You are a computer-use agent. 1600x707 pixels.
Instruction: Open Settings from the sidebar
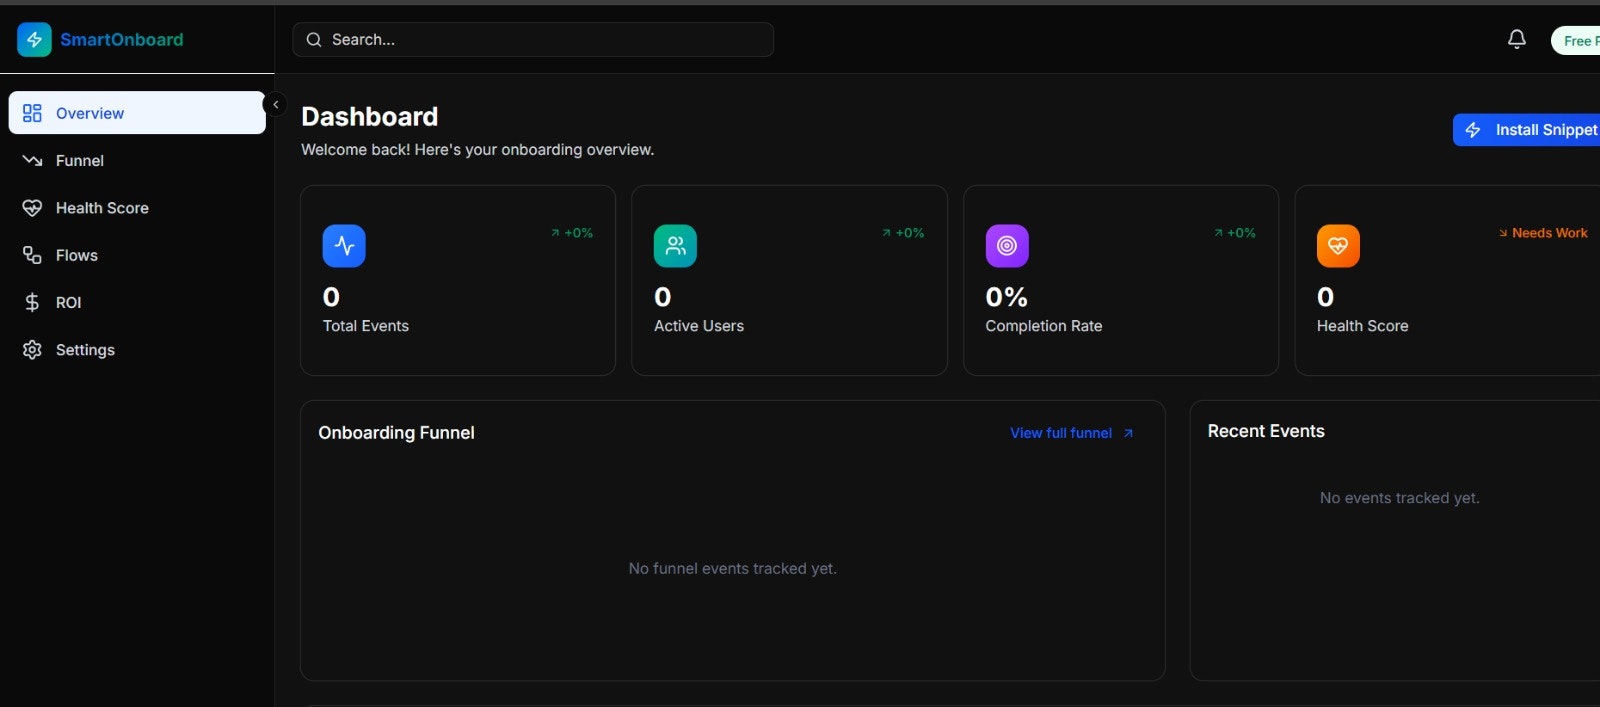[x=137, y=350]
